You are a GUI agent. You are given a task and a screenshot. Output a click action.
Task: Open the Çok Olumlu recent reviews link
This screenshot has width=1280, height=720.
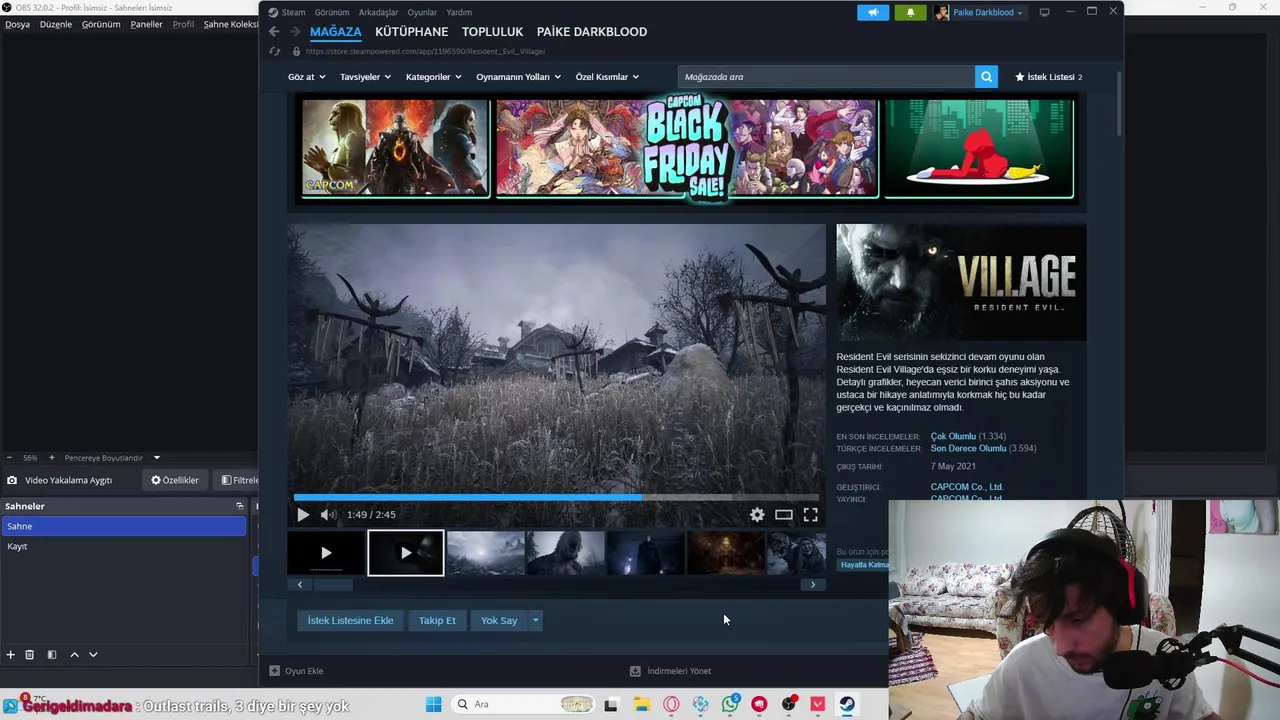pyautogui.click(x=953, y=437)
